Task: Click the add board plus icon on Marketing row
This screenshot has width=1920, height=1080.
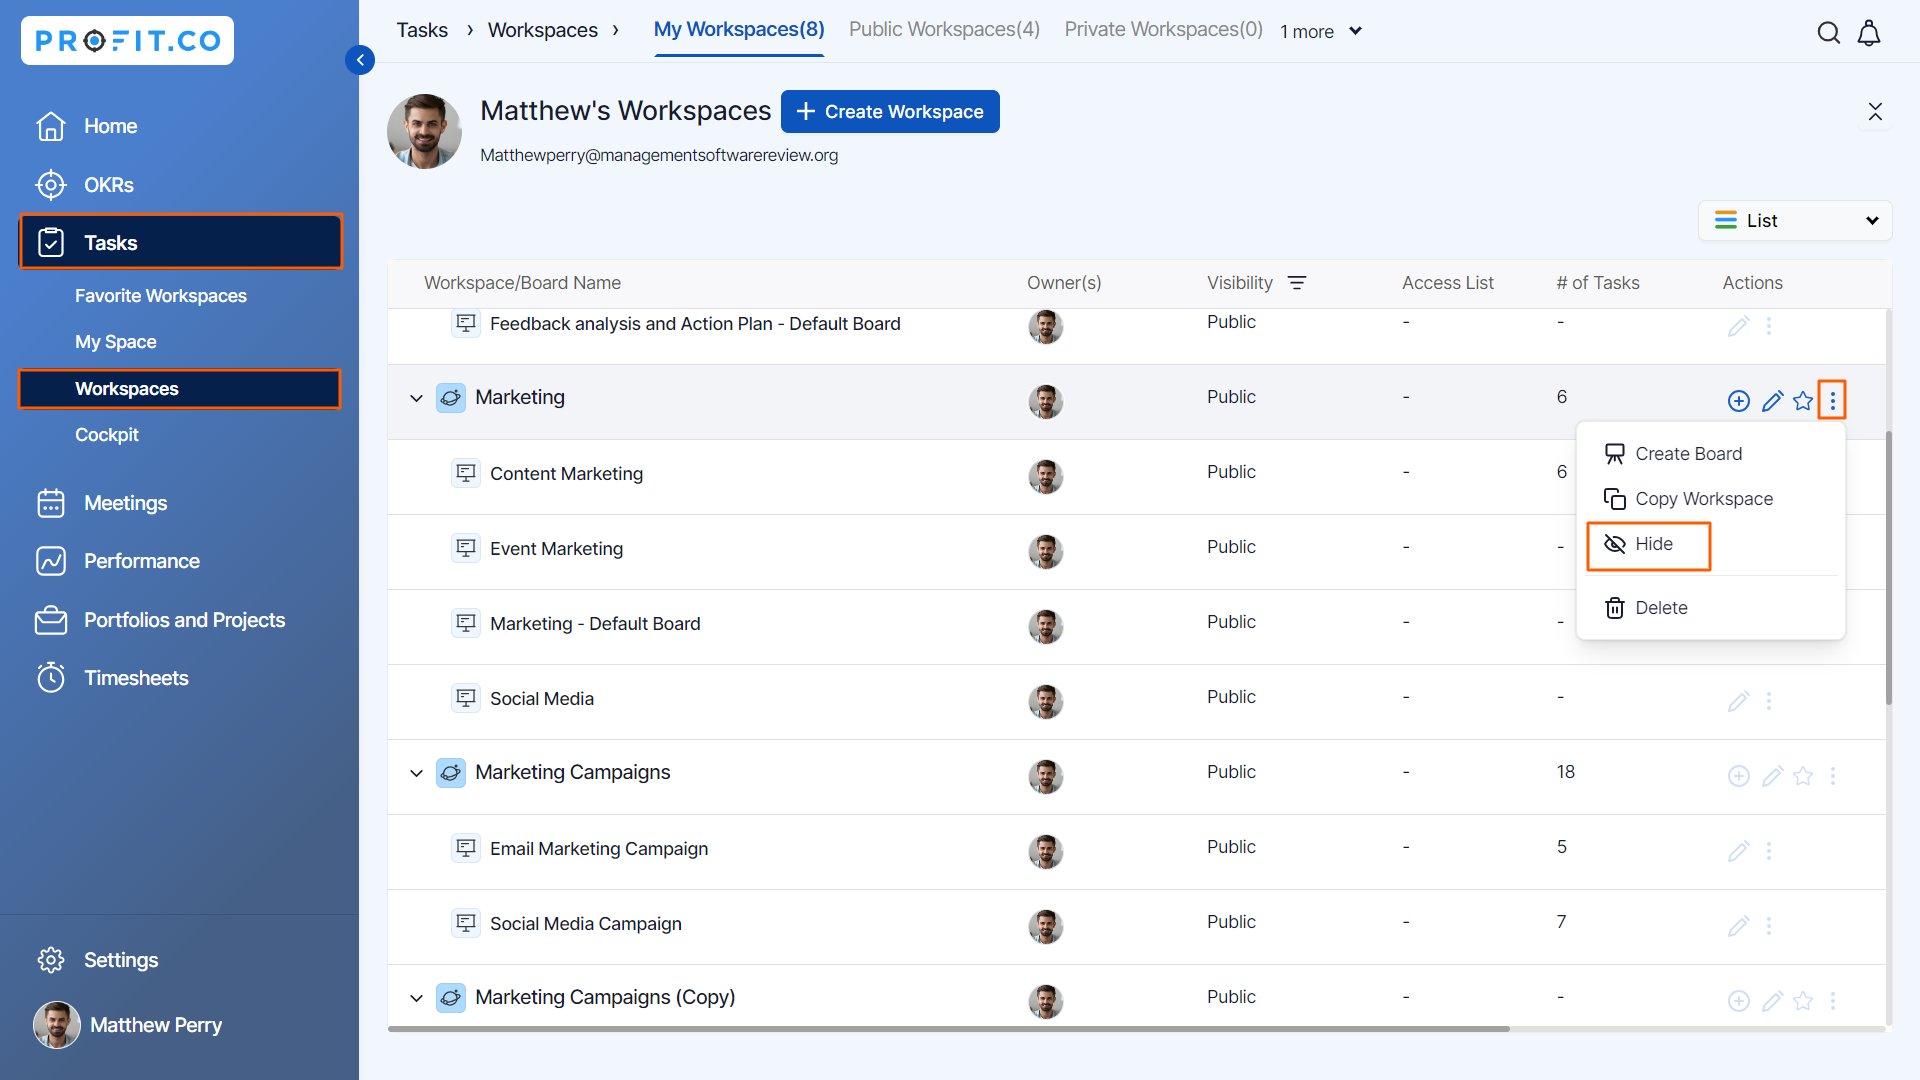Action: tap(1739, 401)
